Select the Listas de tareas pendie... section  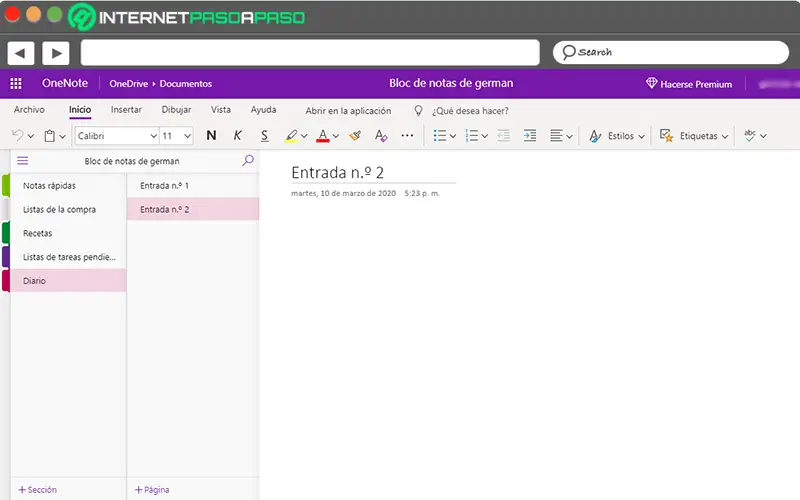[68, 257]
